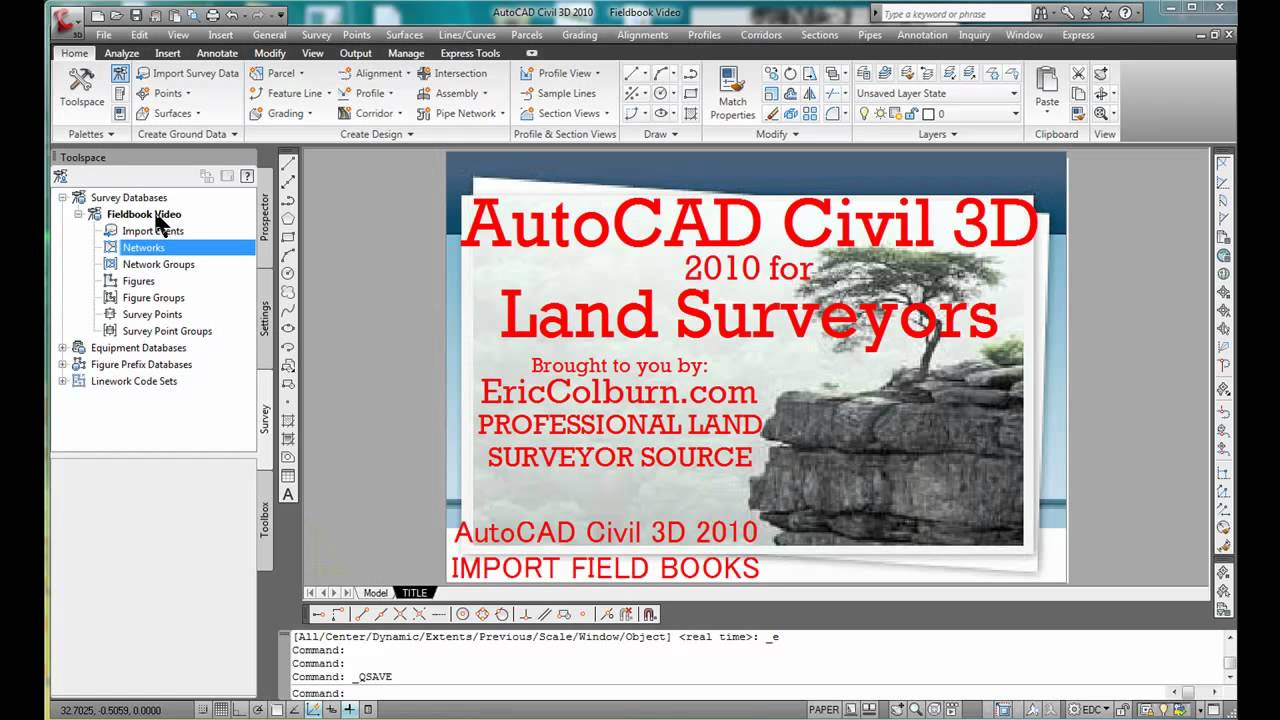
Task: Click the Undo arrow in quick access toolbar
Action: point(232,15)
